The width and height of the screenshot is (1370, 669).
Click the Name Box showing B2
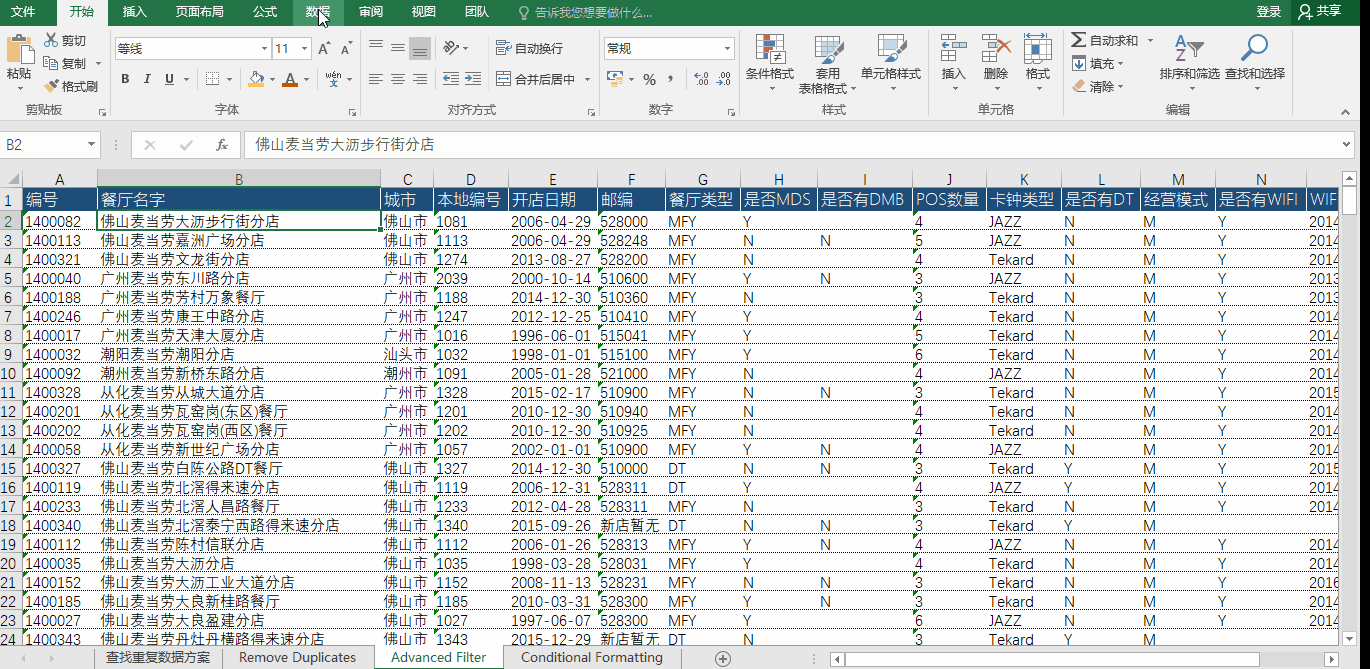[50, 145]
